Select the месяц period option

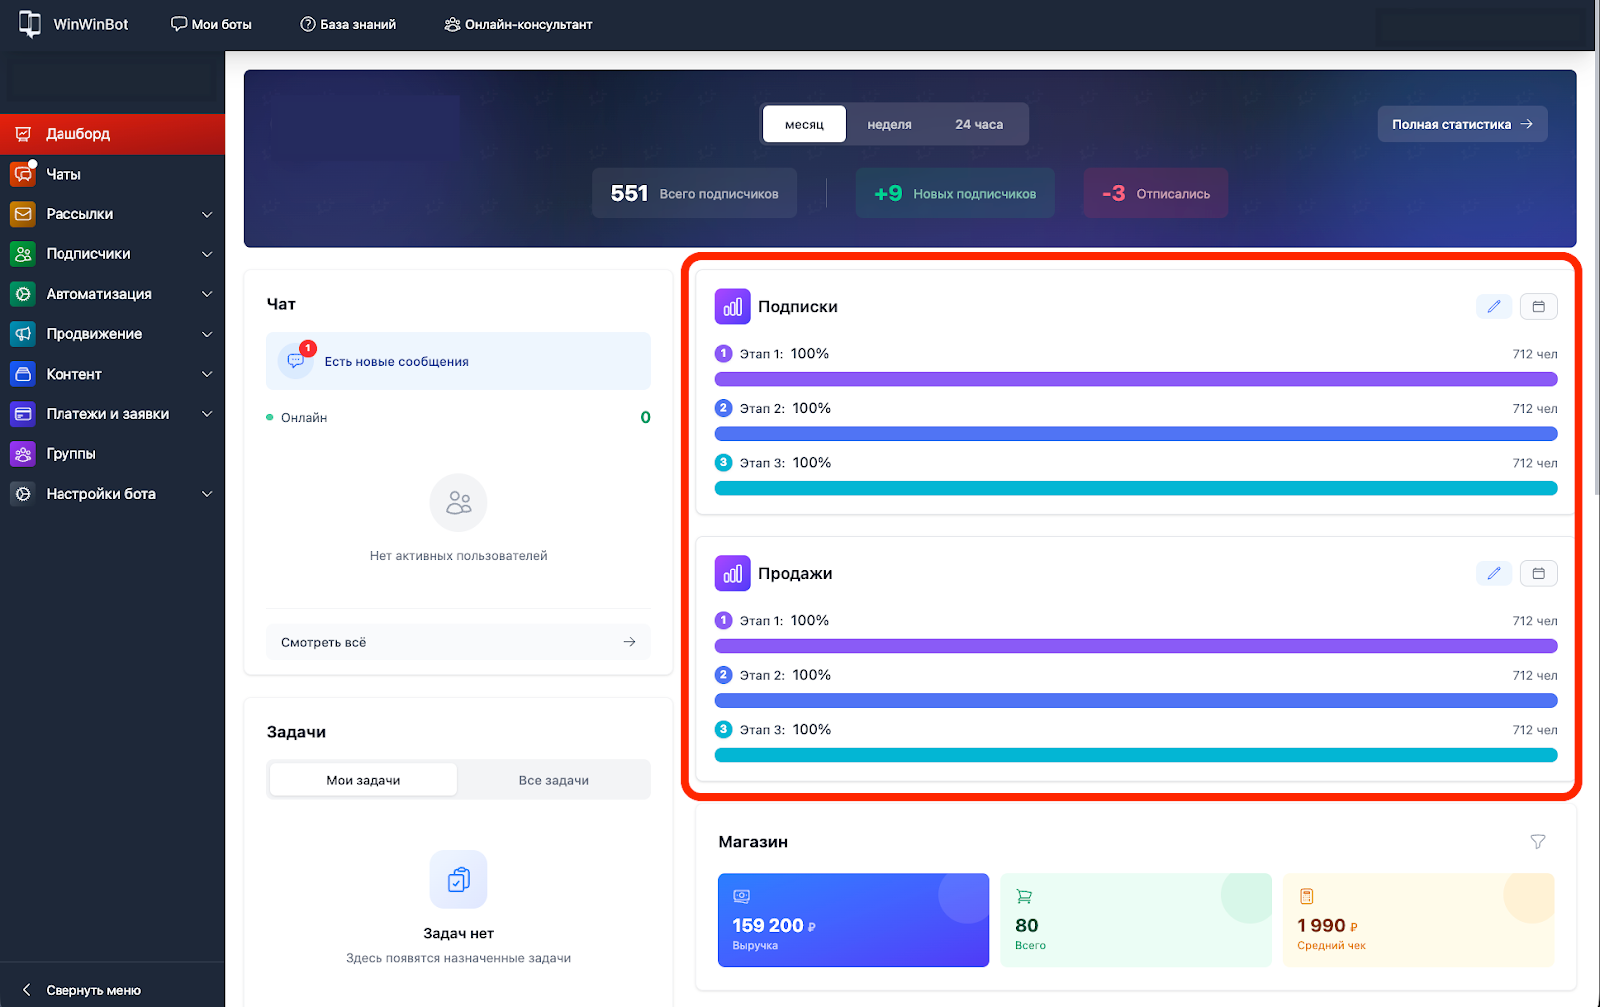804,125
